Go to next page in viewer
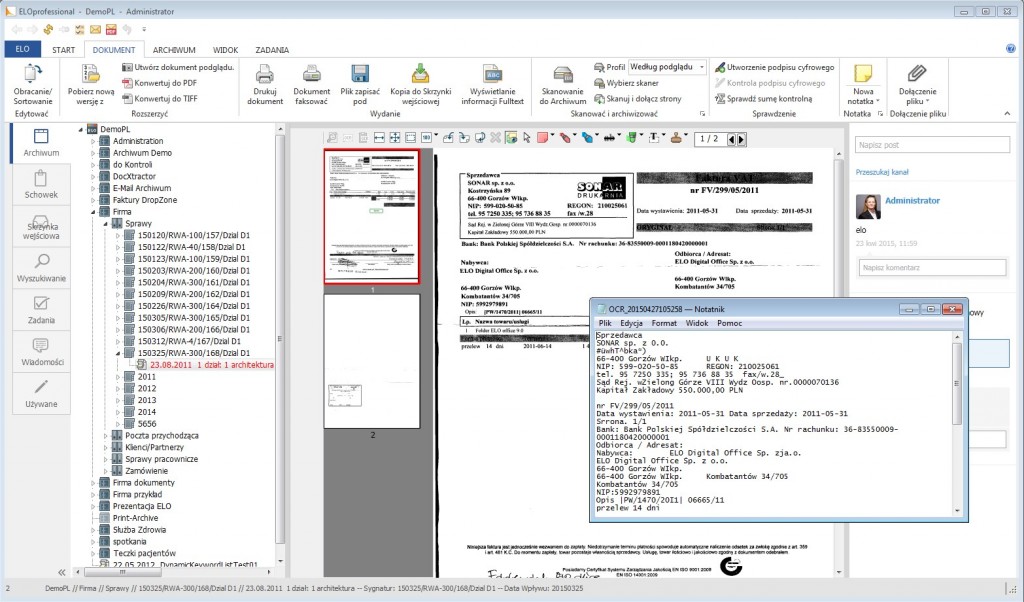The image size is (1024, 602). point(741,139)
